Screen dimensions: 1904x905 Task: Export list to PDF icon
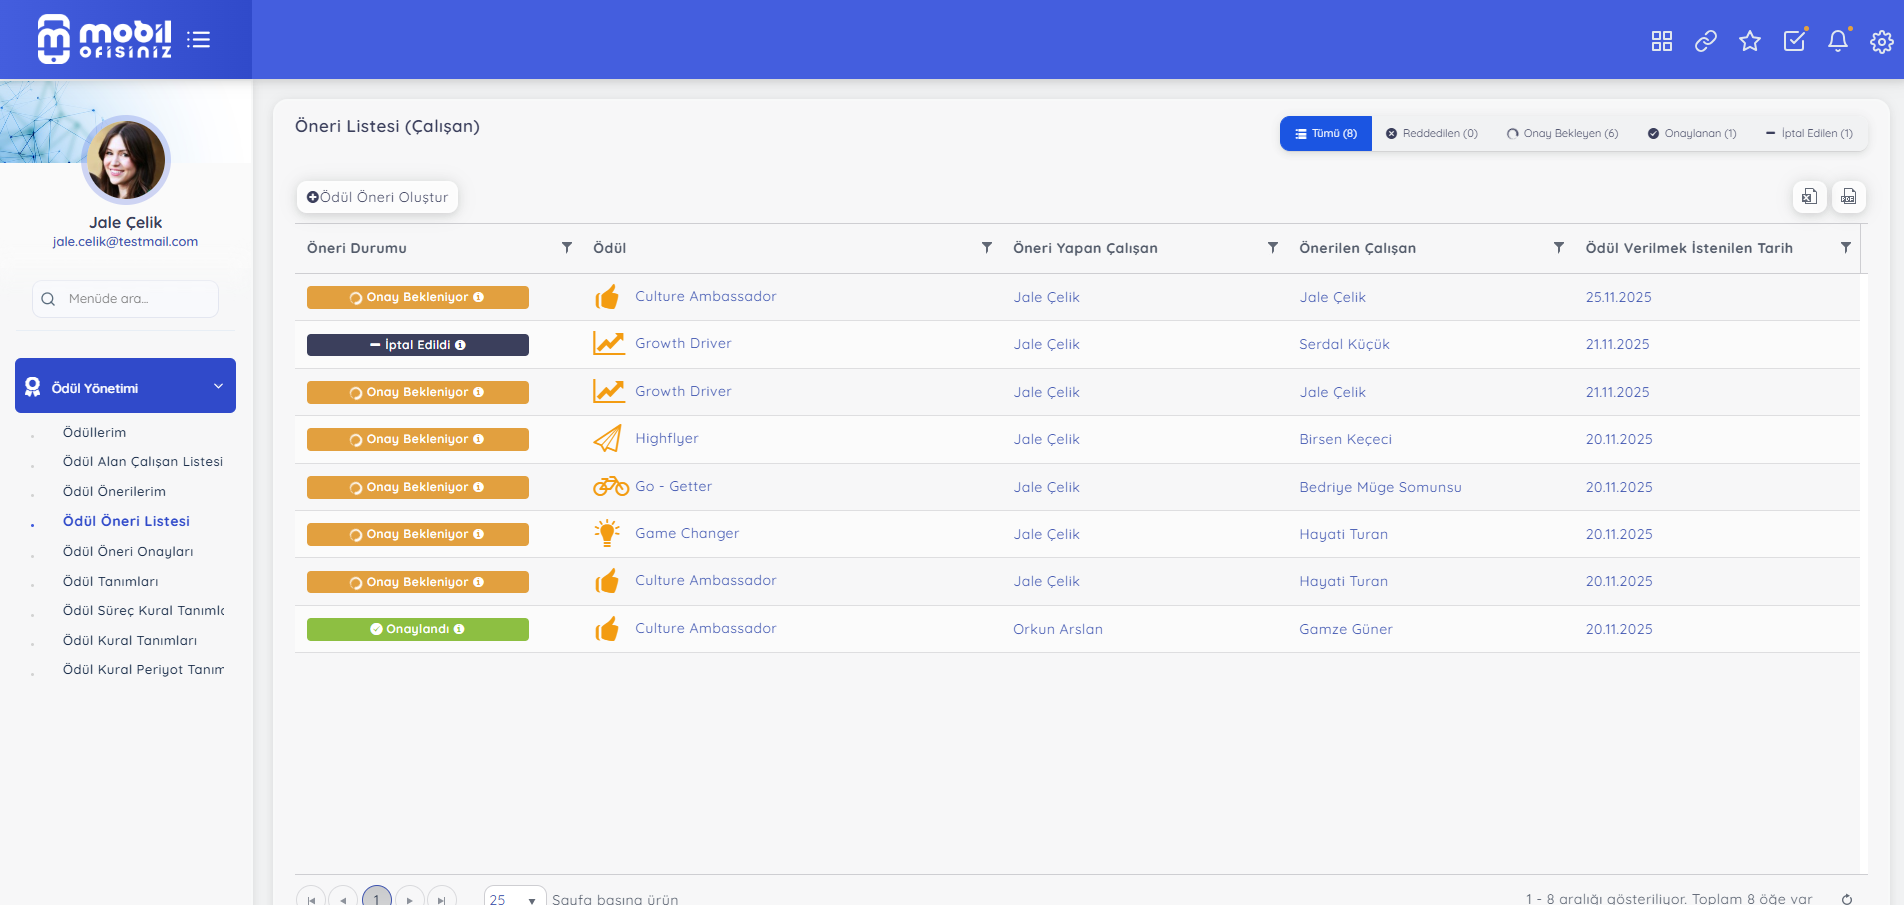pos(1848,197)
